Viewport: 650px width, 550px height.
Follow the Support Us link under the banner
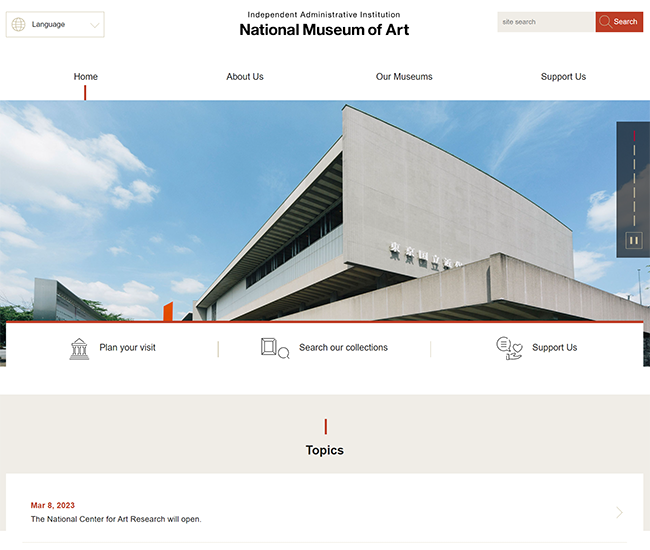pyautogui.click(x=554, y=347)
